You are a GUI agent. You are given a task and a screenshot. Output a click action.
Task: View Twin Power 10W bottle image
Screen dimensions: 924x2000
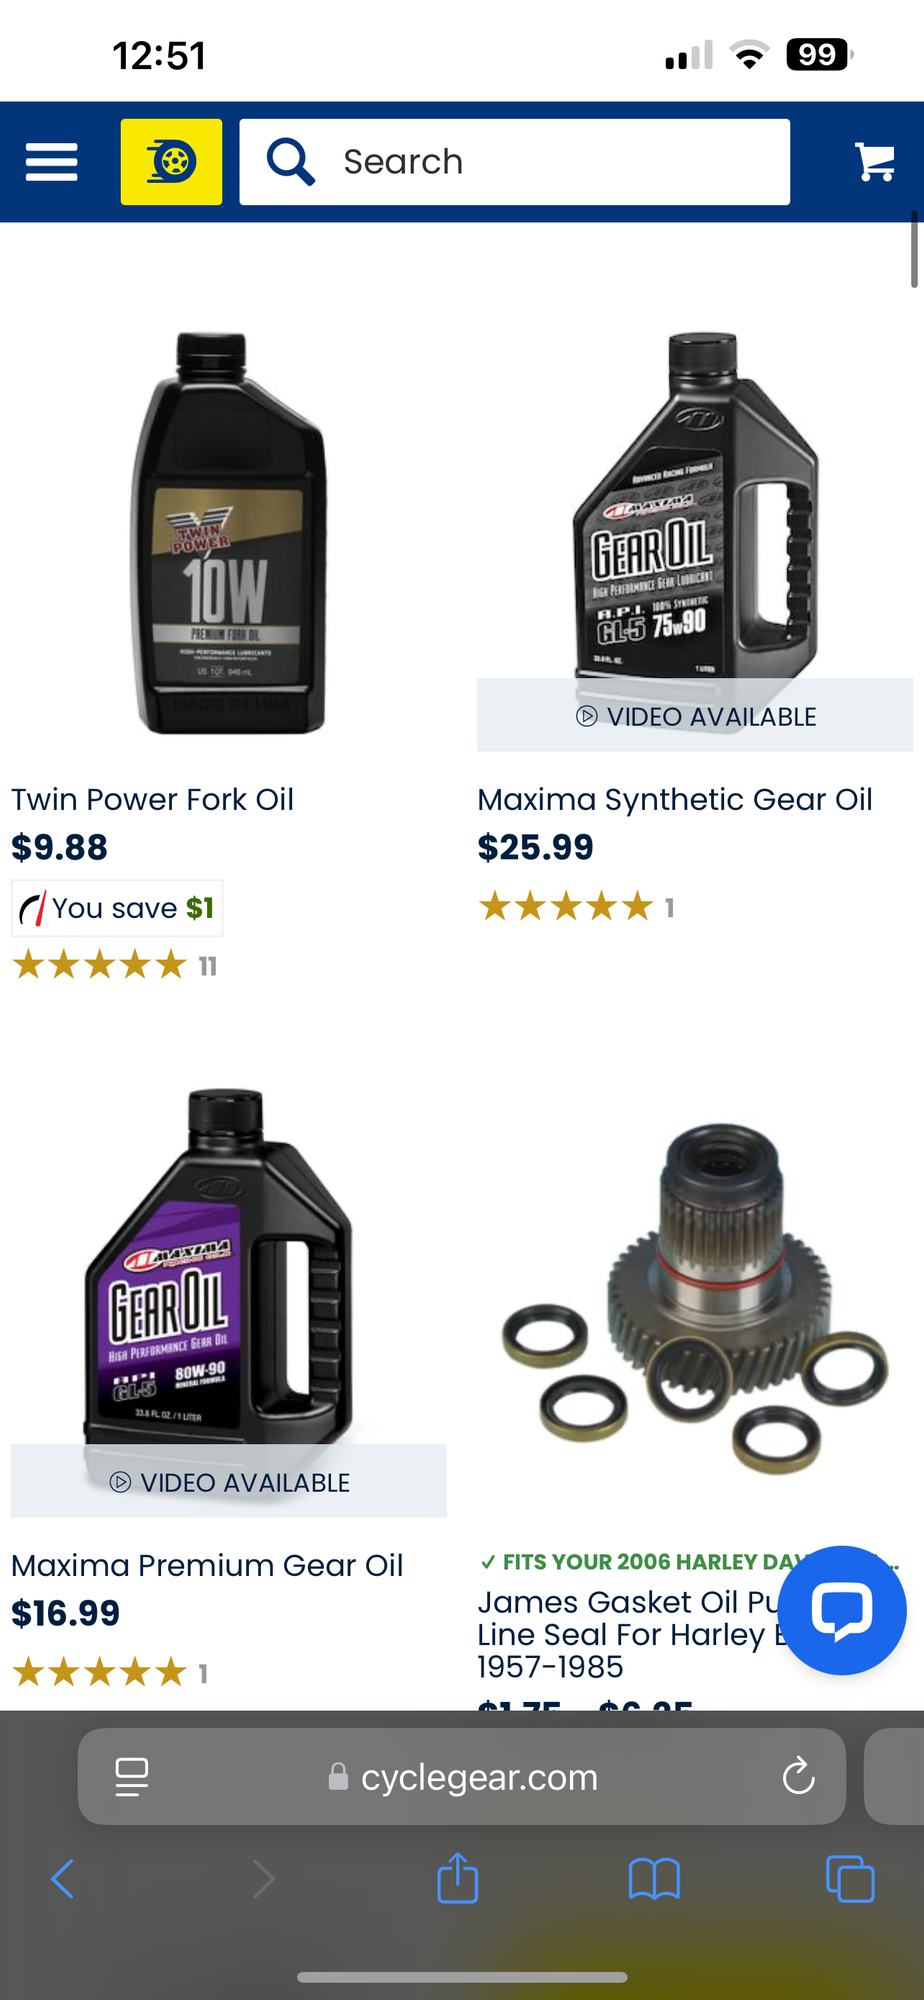229,533
